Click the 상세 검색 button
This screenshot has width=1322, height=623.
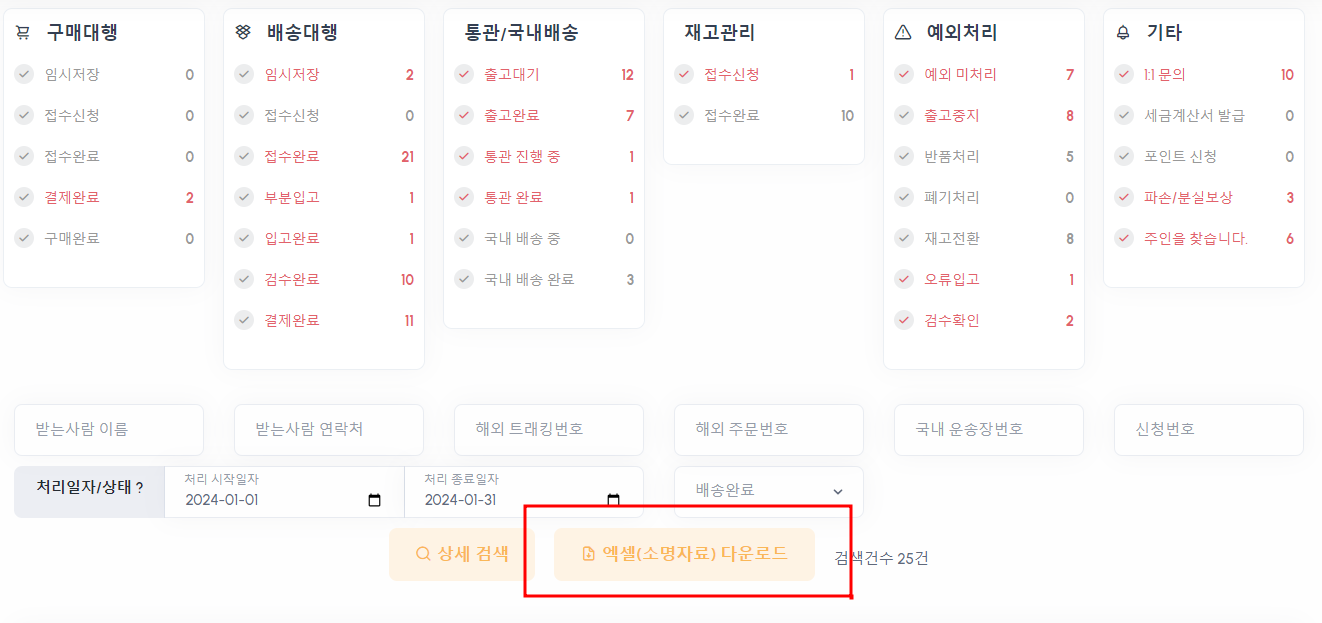coord(462,554)
